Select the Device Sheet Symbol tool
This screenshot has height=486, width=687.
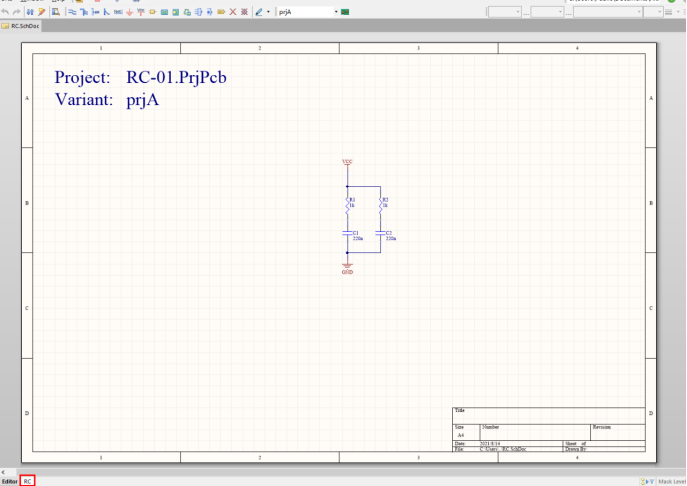(187, 12)
